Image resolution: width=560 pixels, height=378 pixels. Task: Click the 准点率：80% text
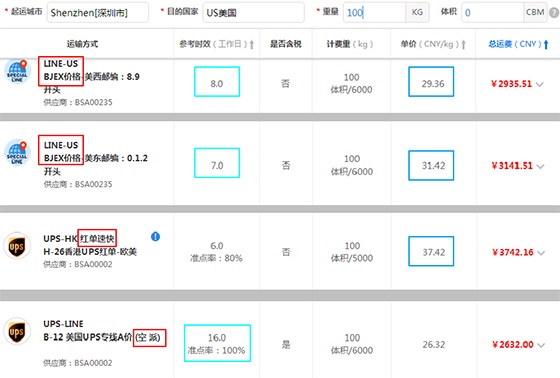216,258
